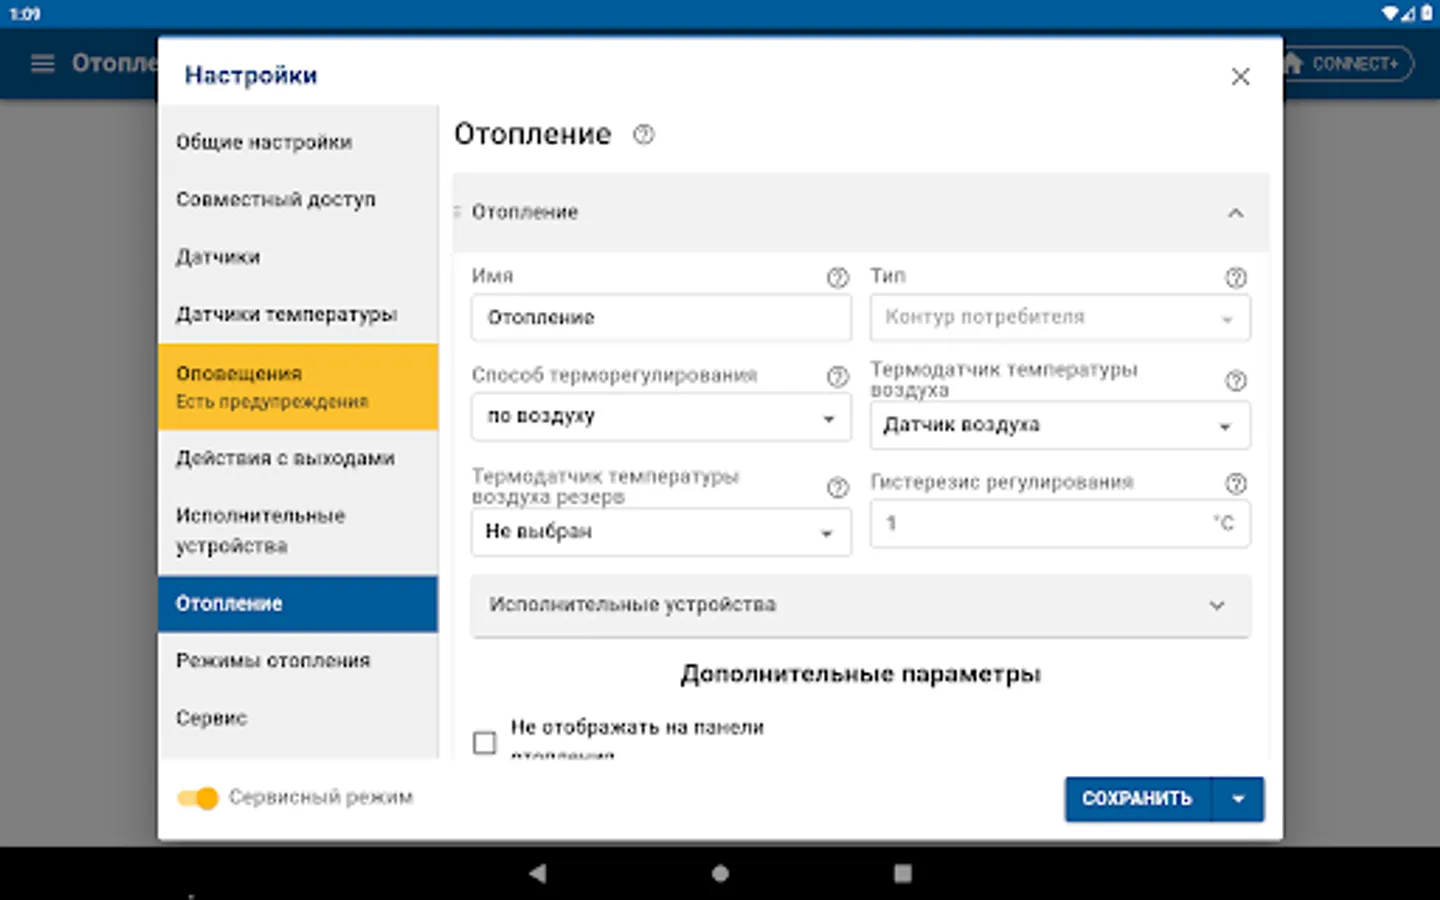
Task: Show help for Термодатчик температуры воздуха резерв
Action: pos(837,487)
